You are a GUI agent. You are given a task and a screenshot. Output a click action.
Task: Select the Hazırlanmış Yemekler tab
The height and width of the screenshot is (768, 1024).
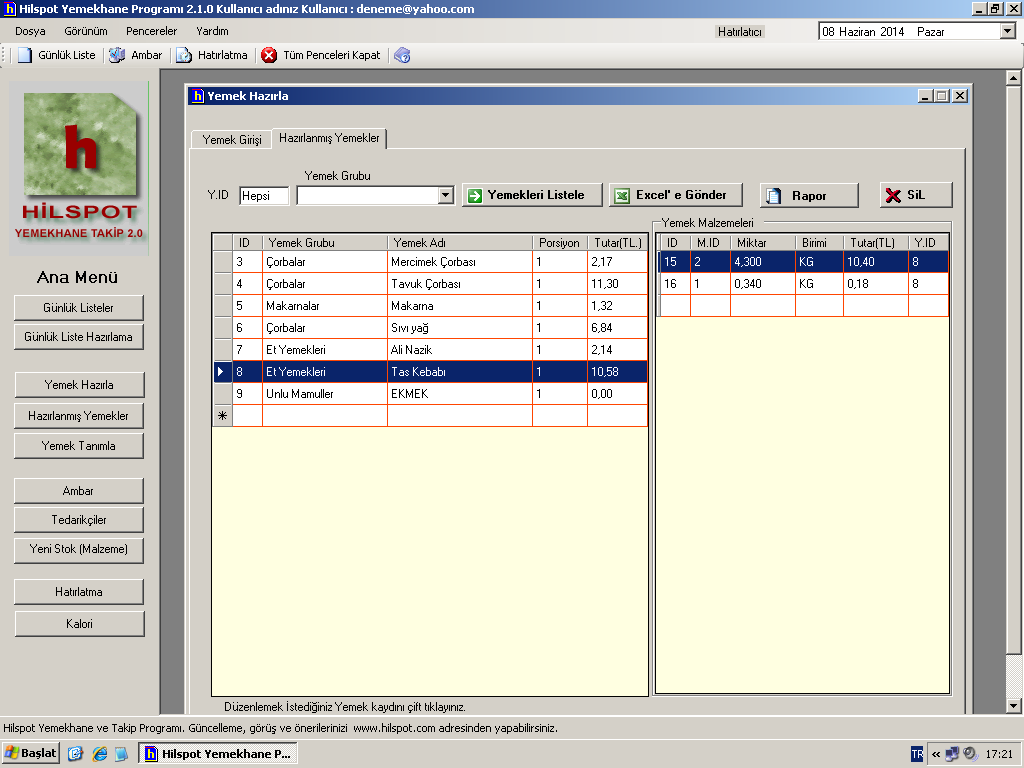329,138
